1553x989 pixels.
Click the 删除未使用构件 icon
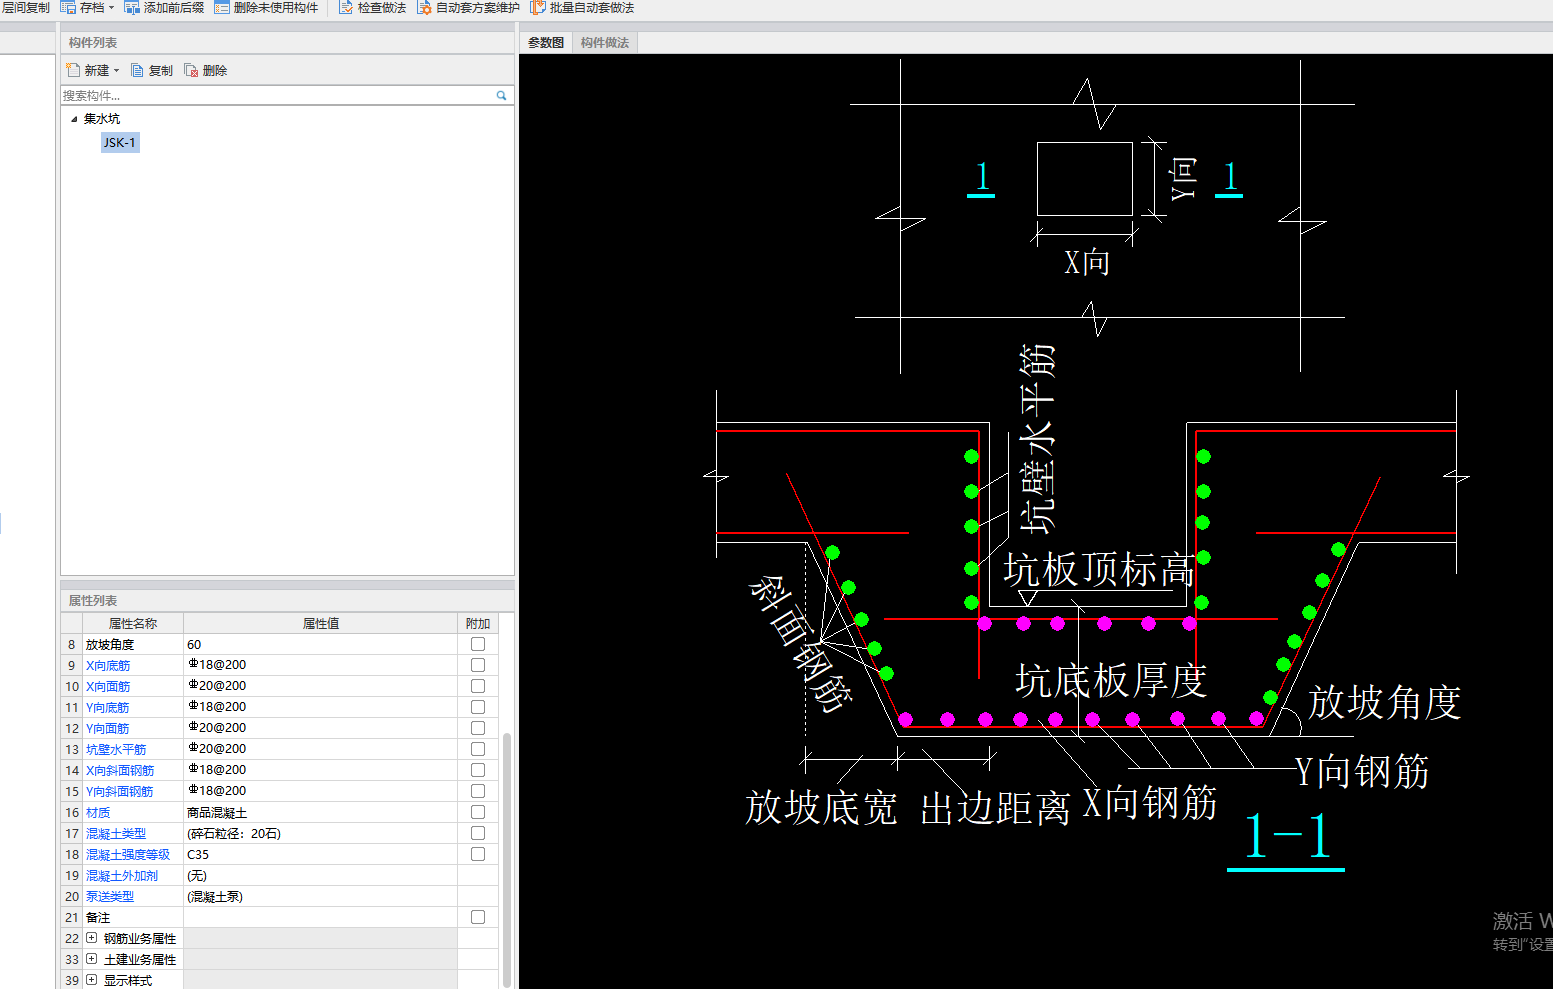pos(222,8)
